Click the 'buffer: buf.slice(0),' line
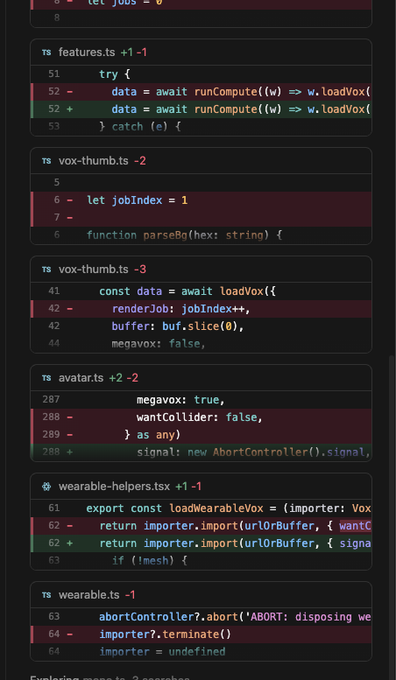Image resolution: width=396 pixels, height=680 pixels. [x=201, y=326]
